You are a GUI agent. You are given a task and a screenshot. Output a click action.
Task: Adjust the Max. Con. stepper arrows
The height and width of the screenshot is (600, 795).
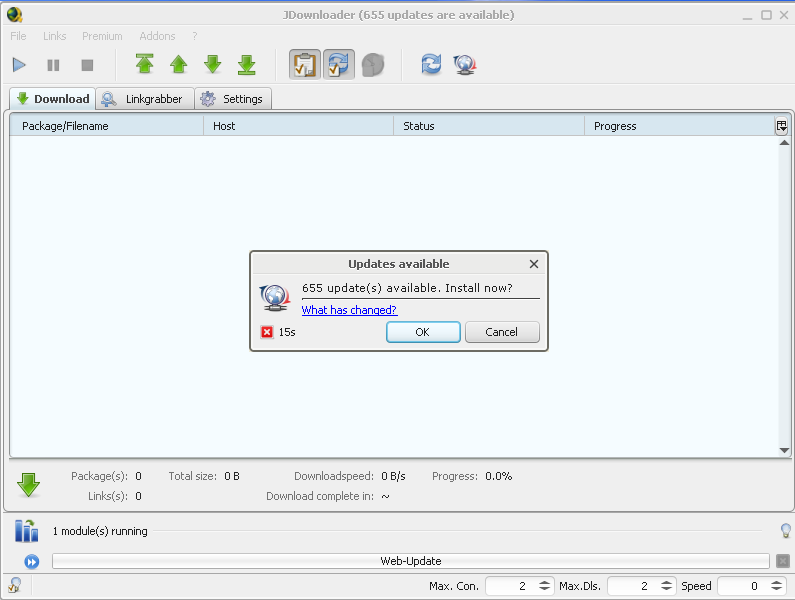click(x=544, y=586)
